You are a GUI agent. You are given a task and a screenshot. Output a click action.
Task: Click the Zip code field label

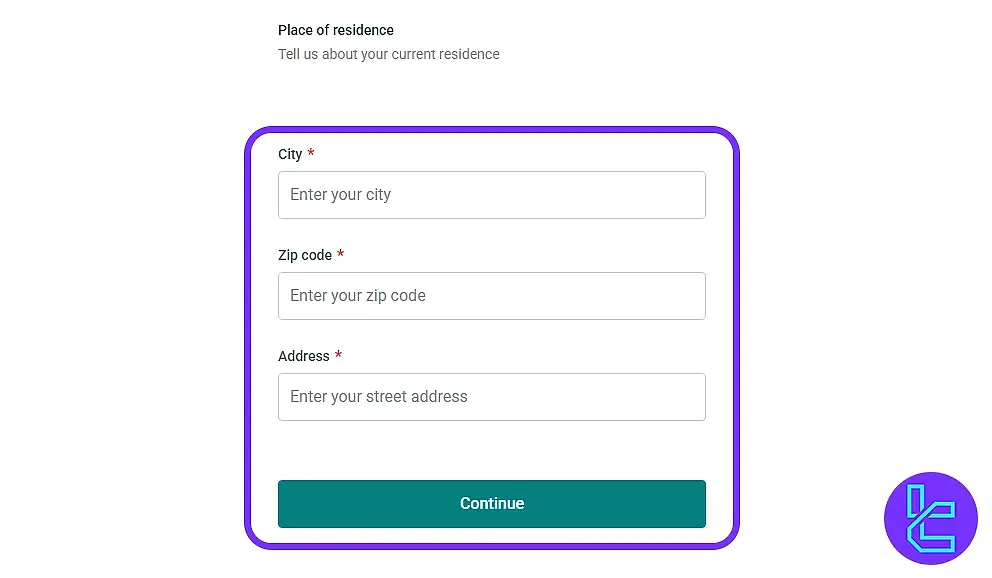point(303,255)
